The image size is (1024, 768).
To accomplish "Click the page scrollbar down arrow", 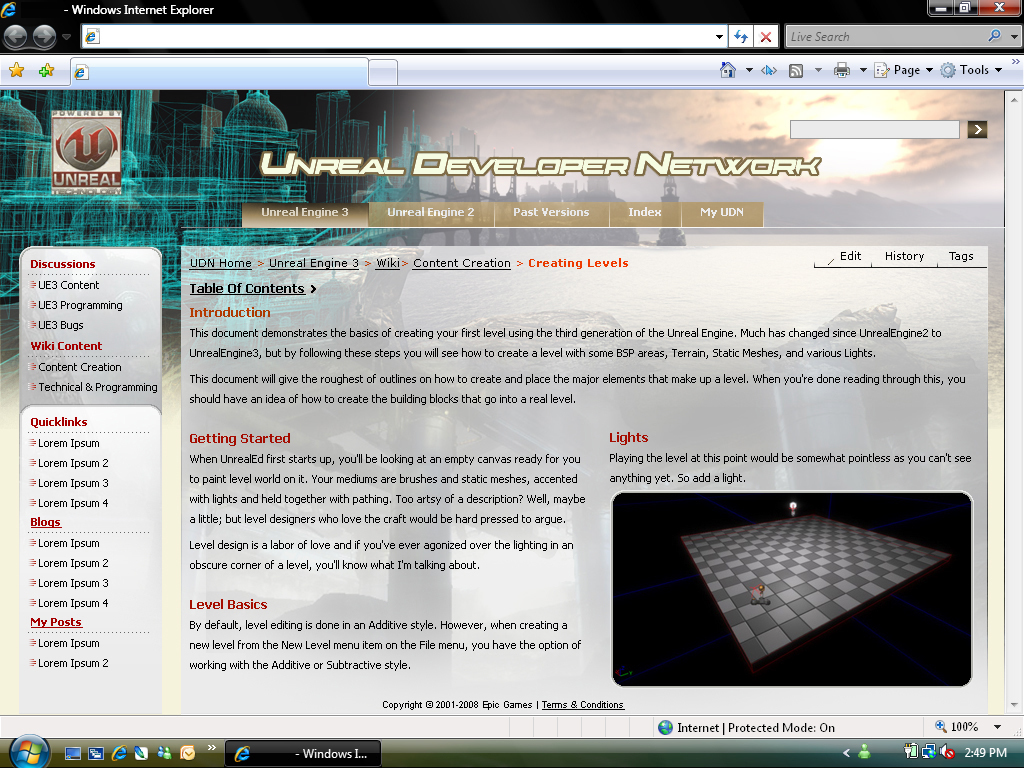I will coord(1014,705).
